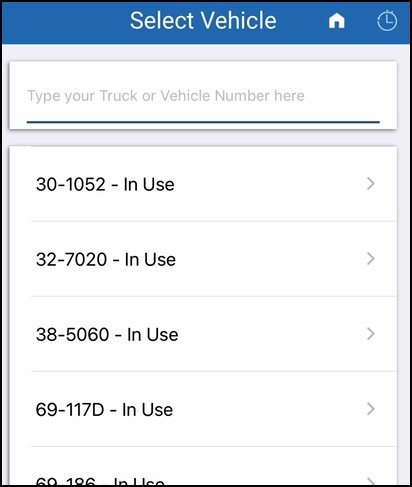Go to the Home screen icon
412x487 pixels.
tap(337, 21)
